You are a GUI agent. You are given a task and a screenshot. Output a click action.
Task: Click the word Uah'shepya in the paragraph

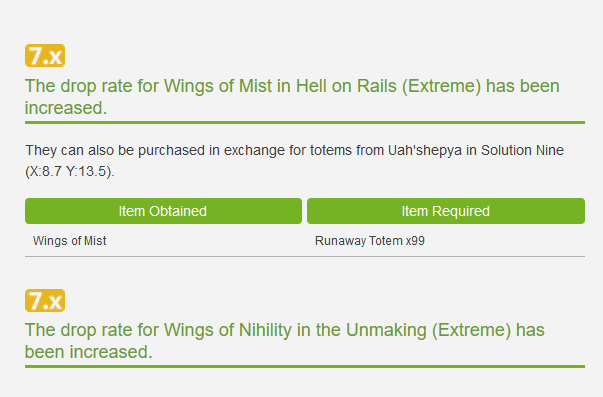[425, 150]
